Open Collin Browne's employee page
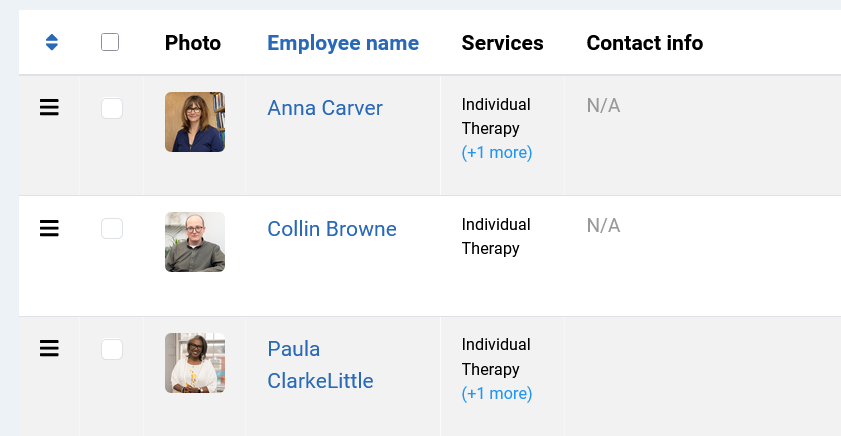841x436 pixels. tap(332, 229)
